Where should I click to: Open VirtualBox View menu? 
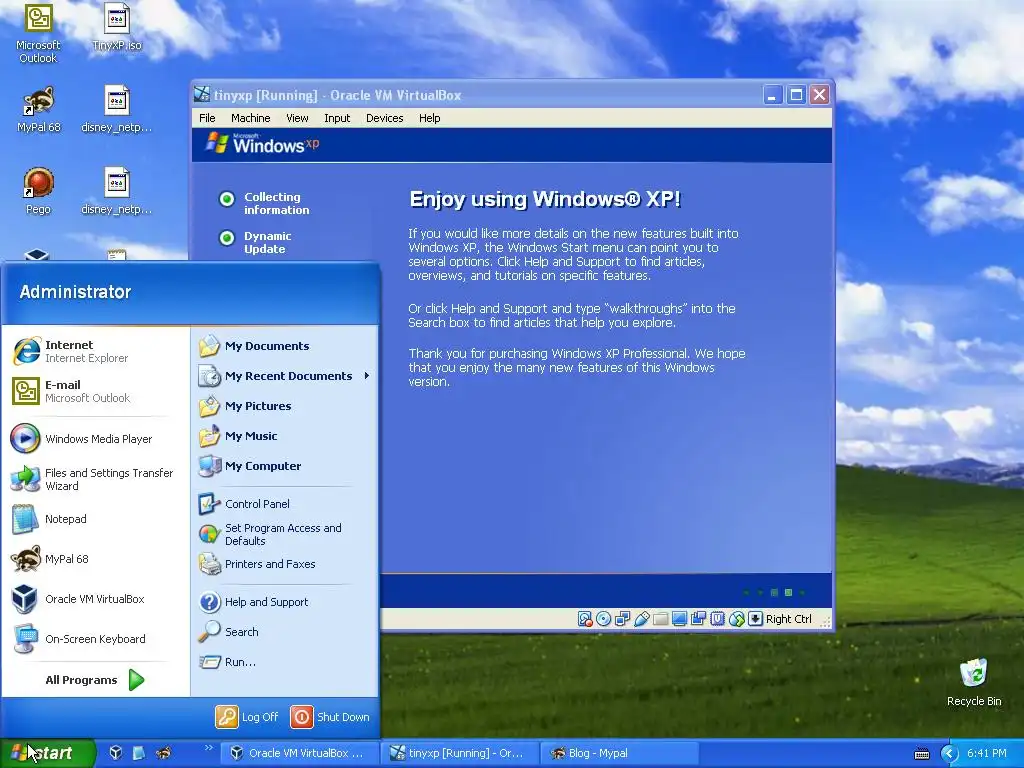point(297,118)
